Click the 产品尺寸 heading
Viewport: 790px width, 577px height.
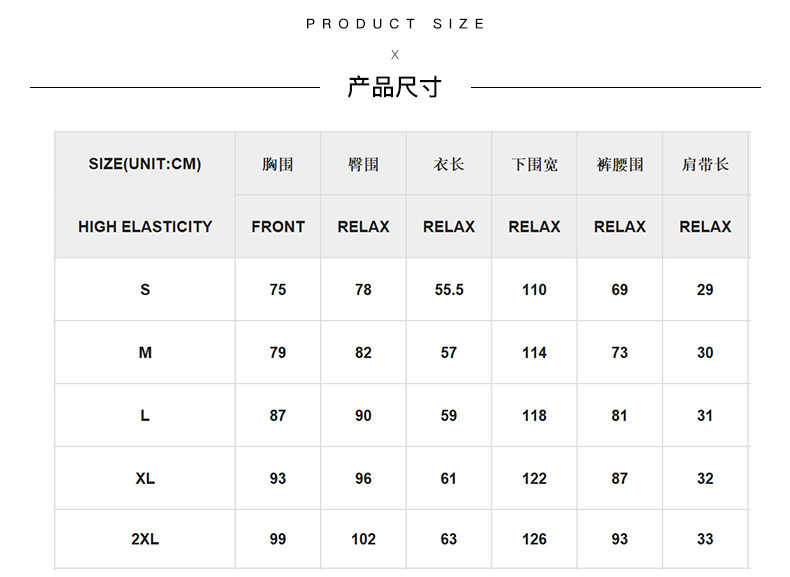click(394, 87)
